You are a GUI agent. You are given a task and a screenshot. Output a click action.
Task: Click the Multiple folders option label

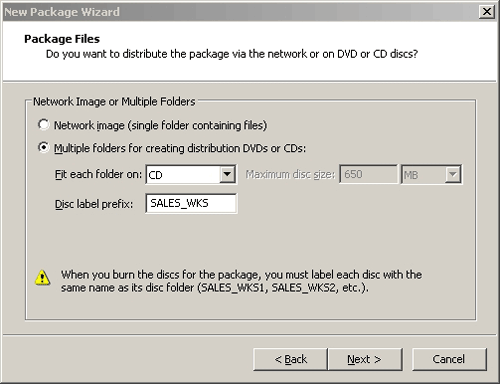click(x=180, y=148)
